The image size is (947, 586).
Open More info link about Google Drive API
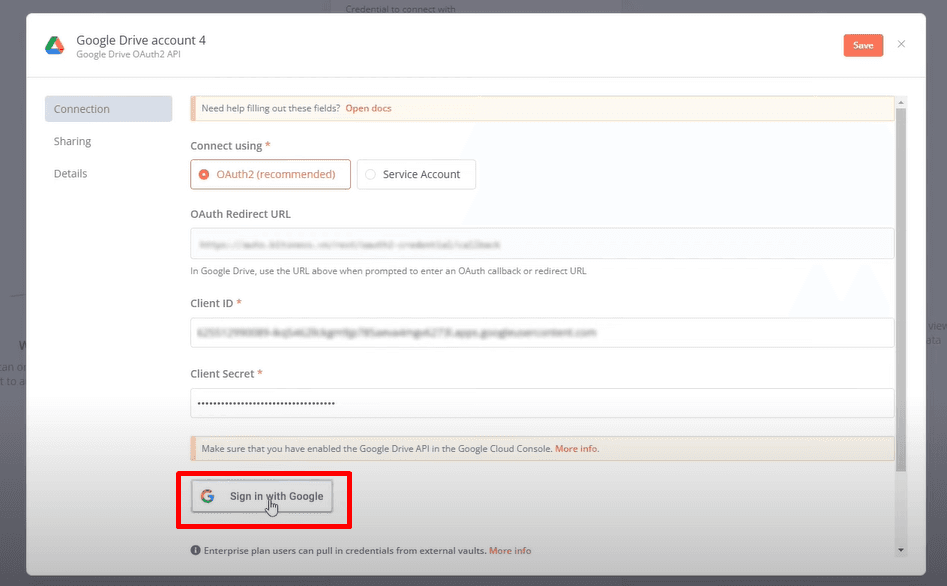pos(576,449)
